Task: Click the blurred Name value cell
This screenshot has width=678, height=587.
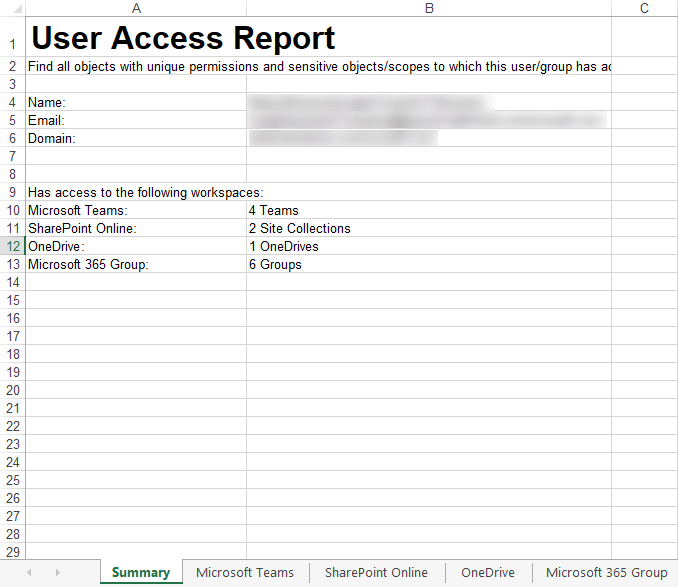Action: pos(429,102)
